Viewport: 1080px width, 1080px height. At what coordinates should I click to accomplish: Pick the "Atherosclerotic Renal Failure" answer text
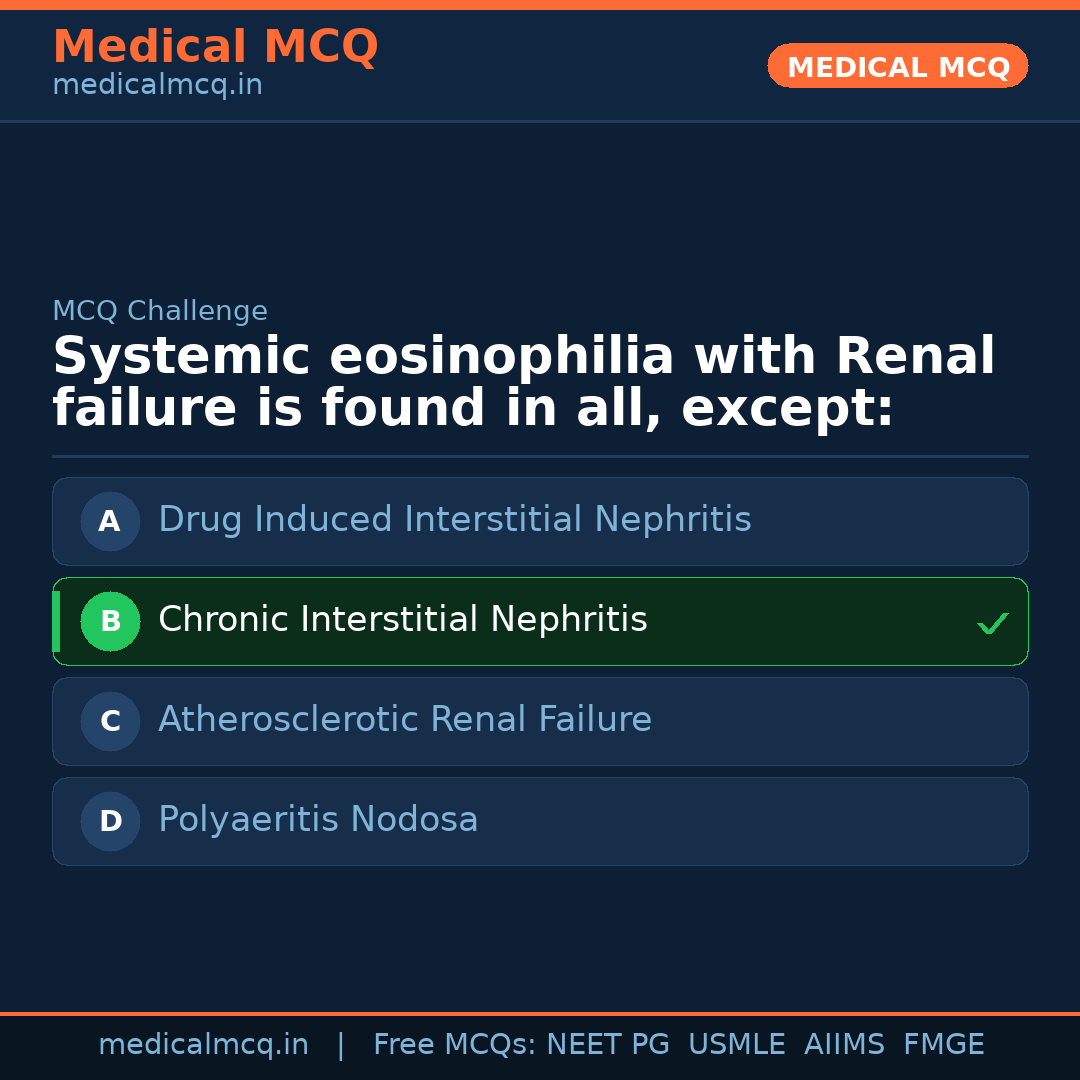tap(404, 720)
